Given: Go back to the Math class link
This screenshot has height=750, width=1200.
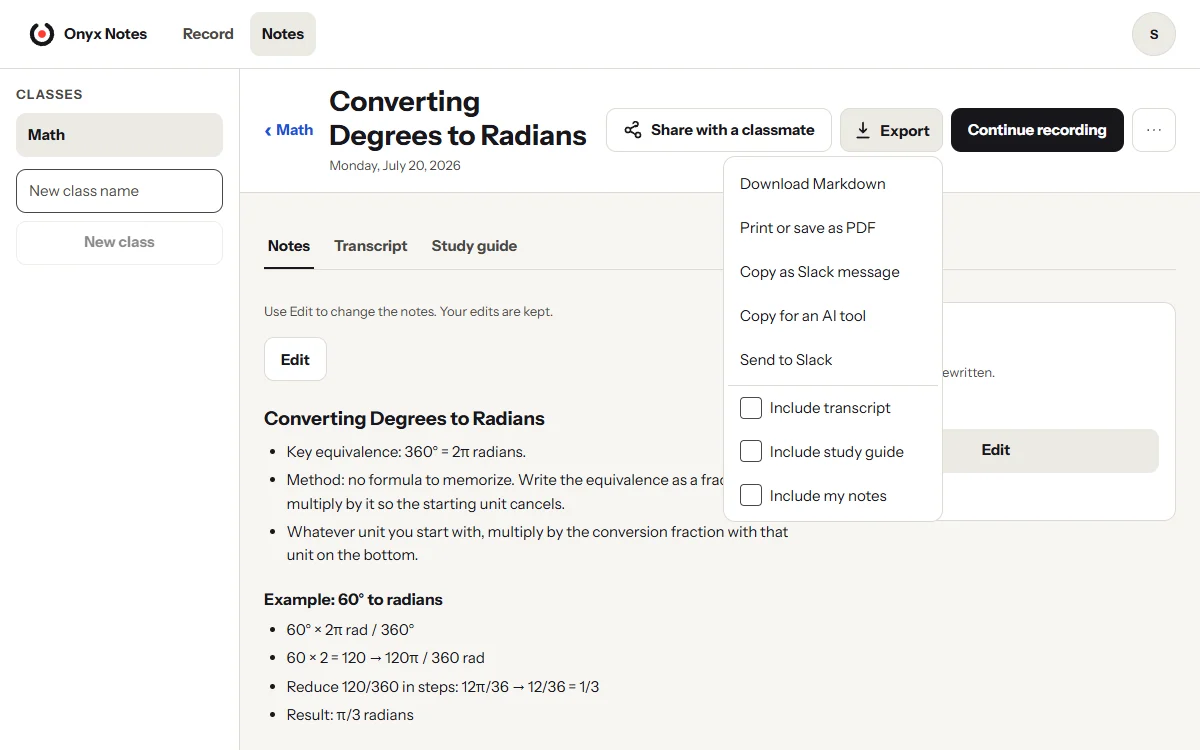Looking at the screenshot, I should 289,130.
